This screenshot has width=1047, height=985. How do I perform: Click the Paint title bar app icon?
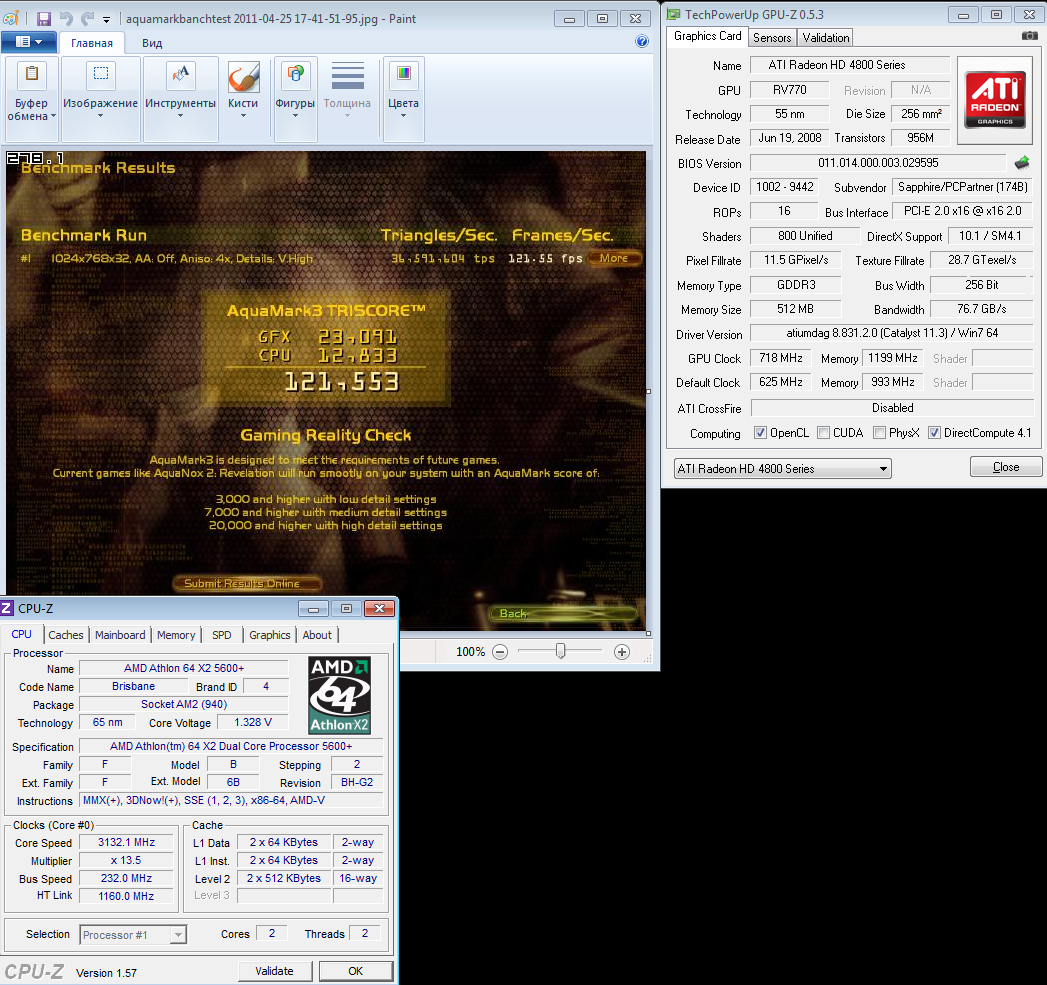(x=11, y=19)
